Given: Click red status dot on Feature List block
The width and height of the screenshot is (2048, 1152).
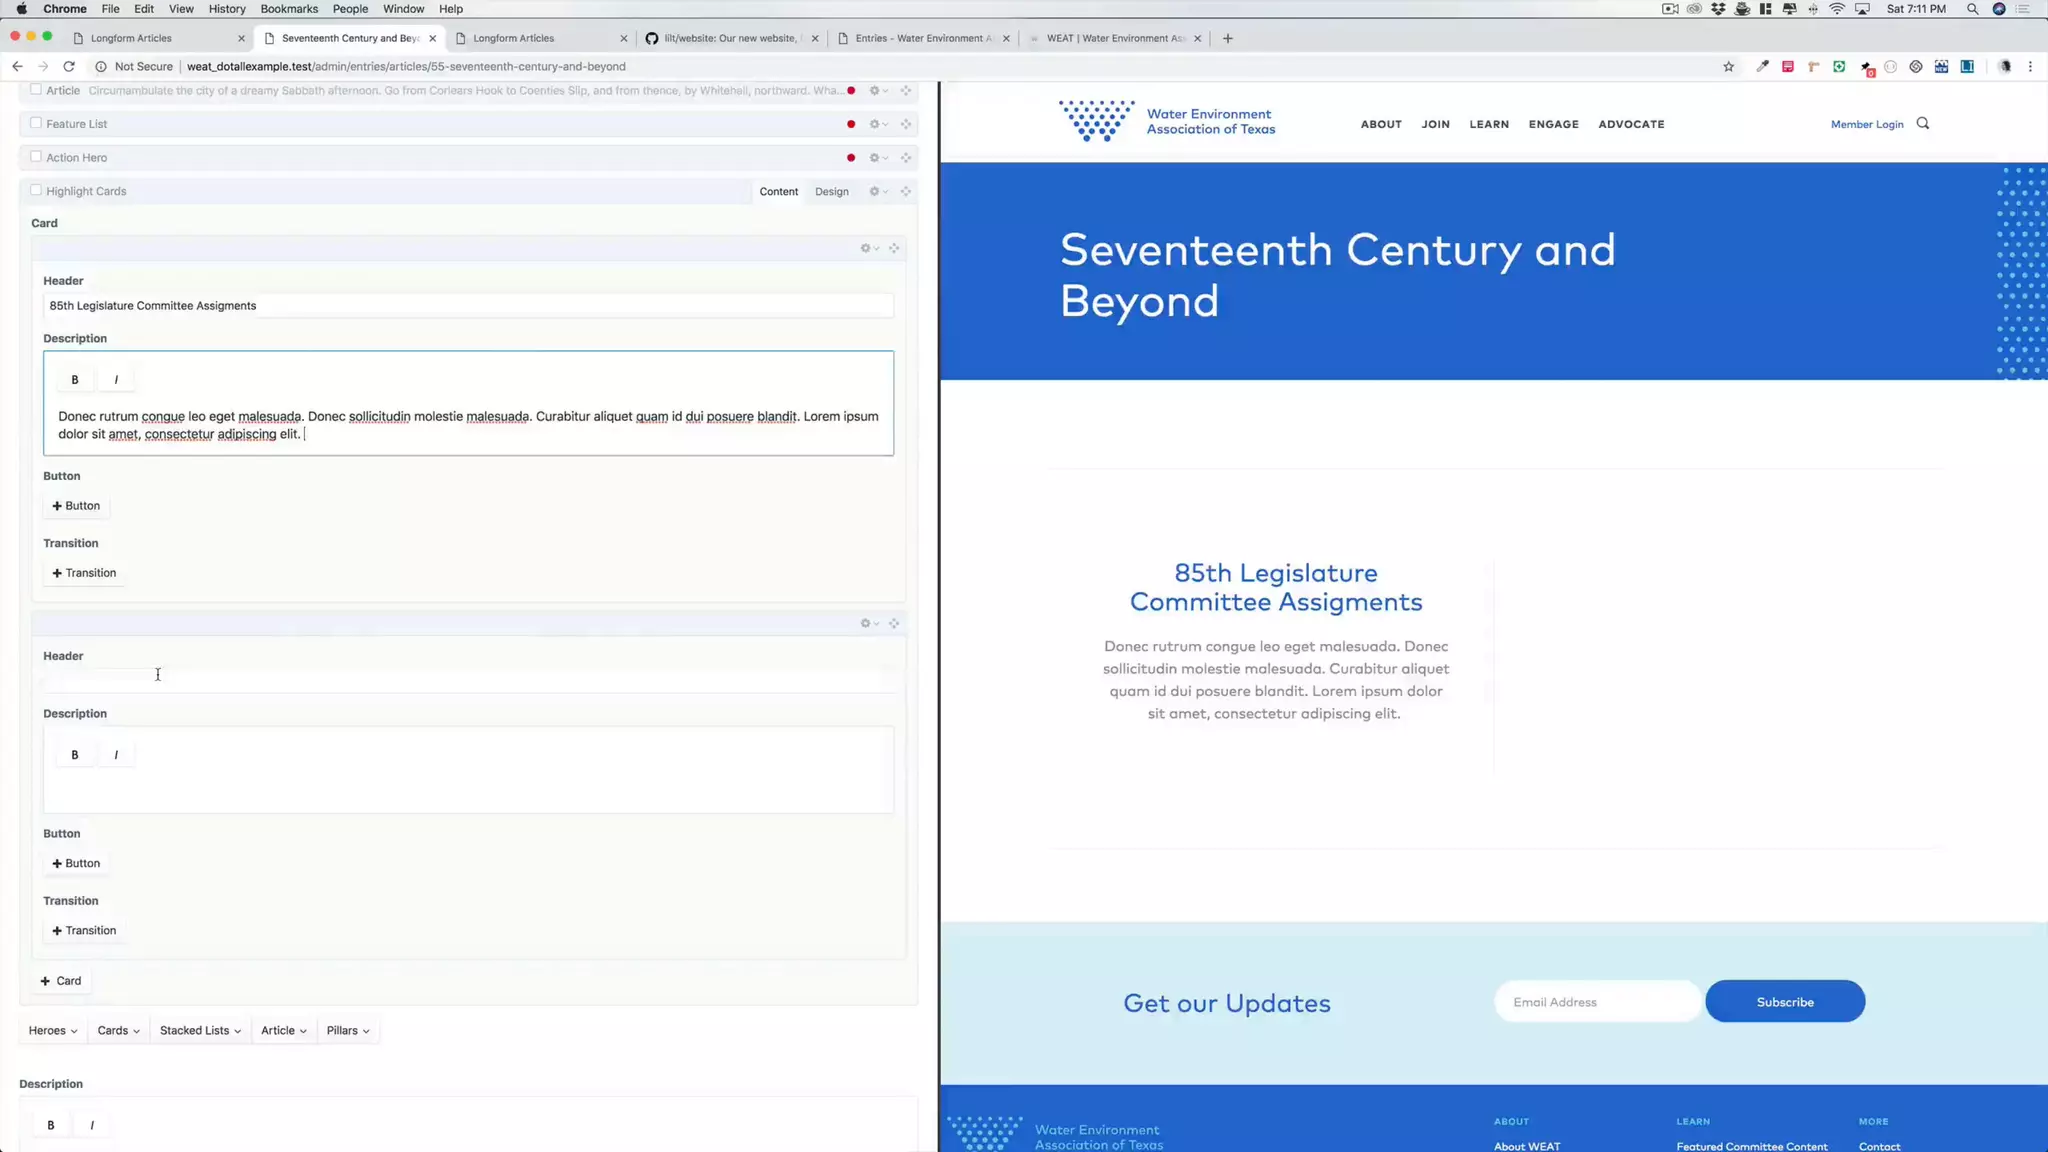Looking at the screenshot, I should pos(851,124).
